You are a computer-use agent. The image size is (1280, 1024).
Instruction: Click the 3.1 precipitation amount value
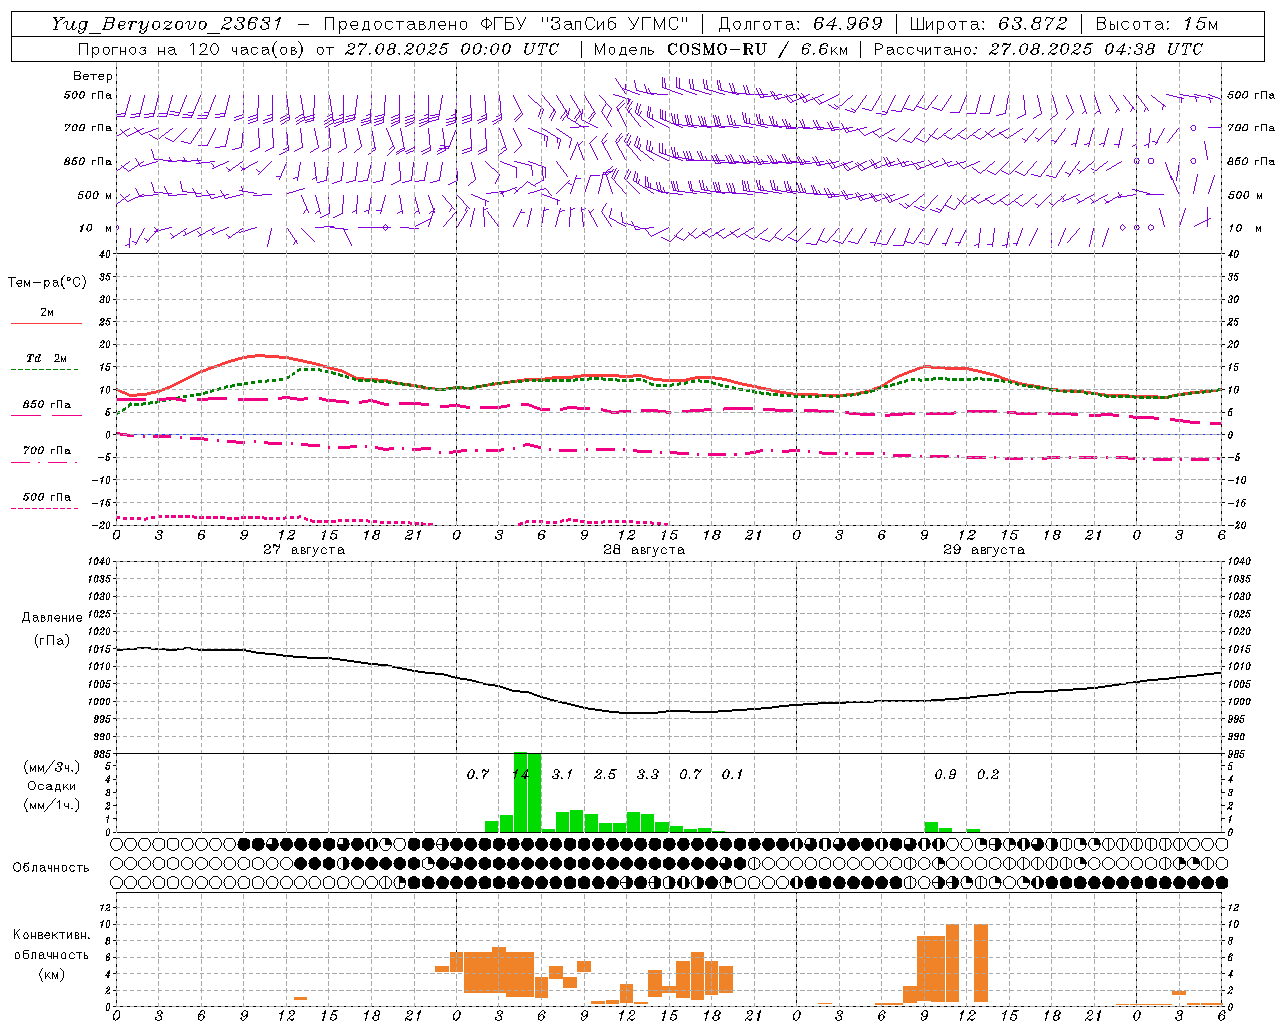point(563,774)
